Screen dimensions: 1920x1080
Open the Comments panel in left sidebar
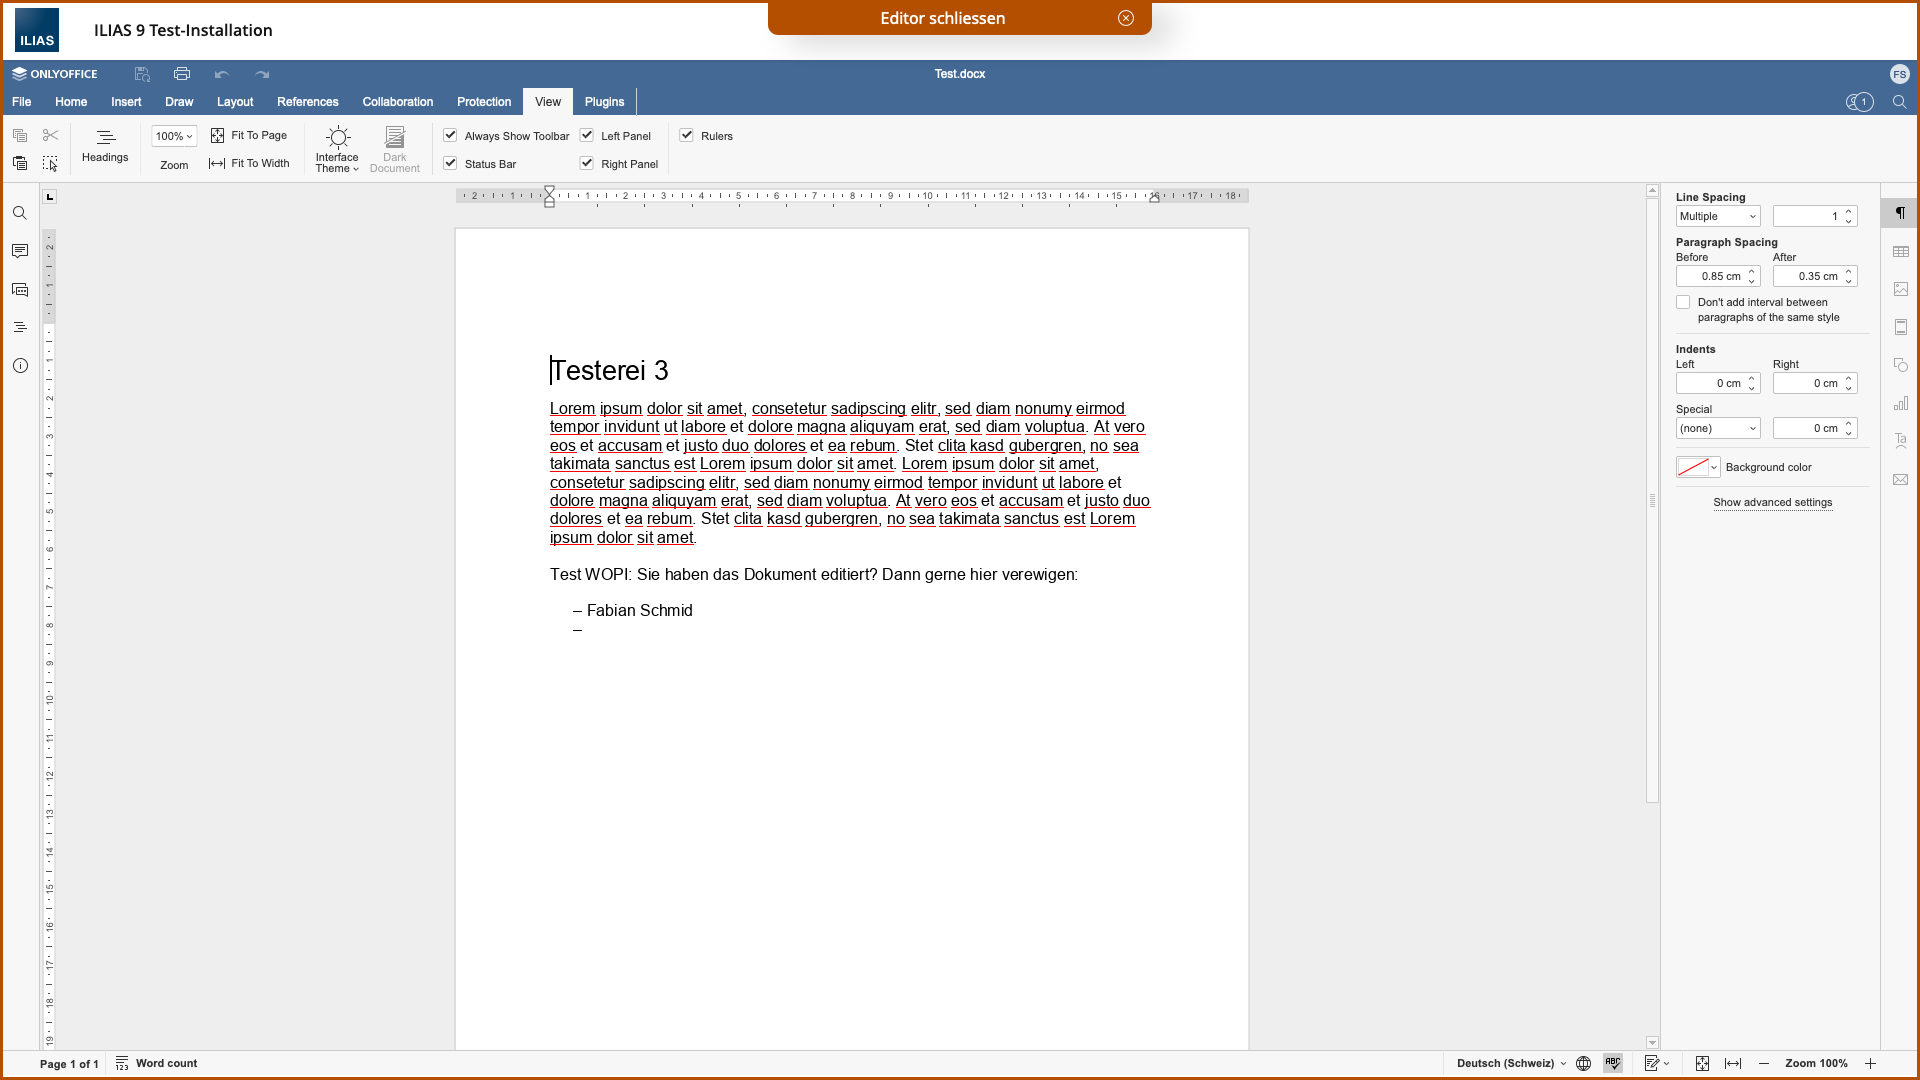coord(20,251)
